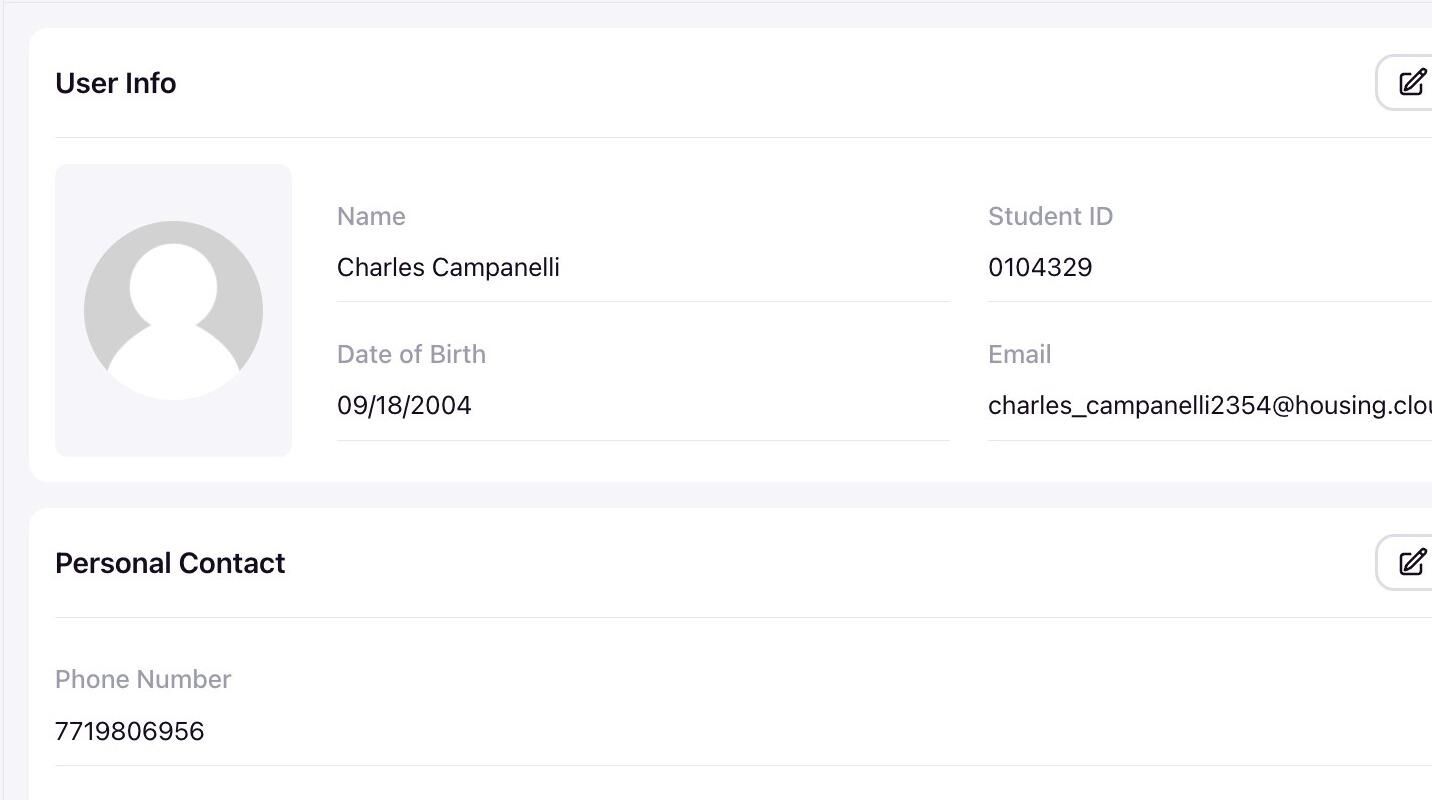Click the Student ID value 0104329
Viewport: 1432px width, 800px height.
(x=1040, y=268)
